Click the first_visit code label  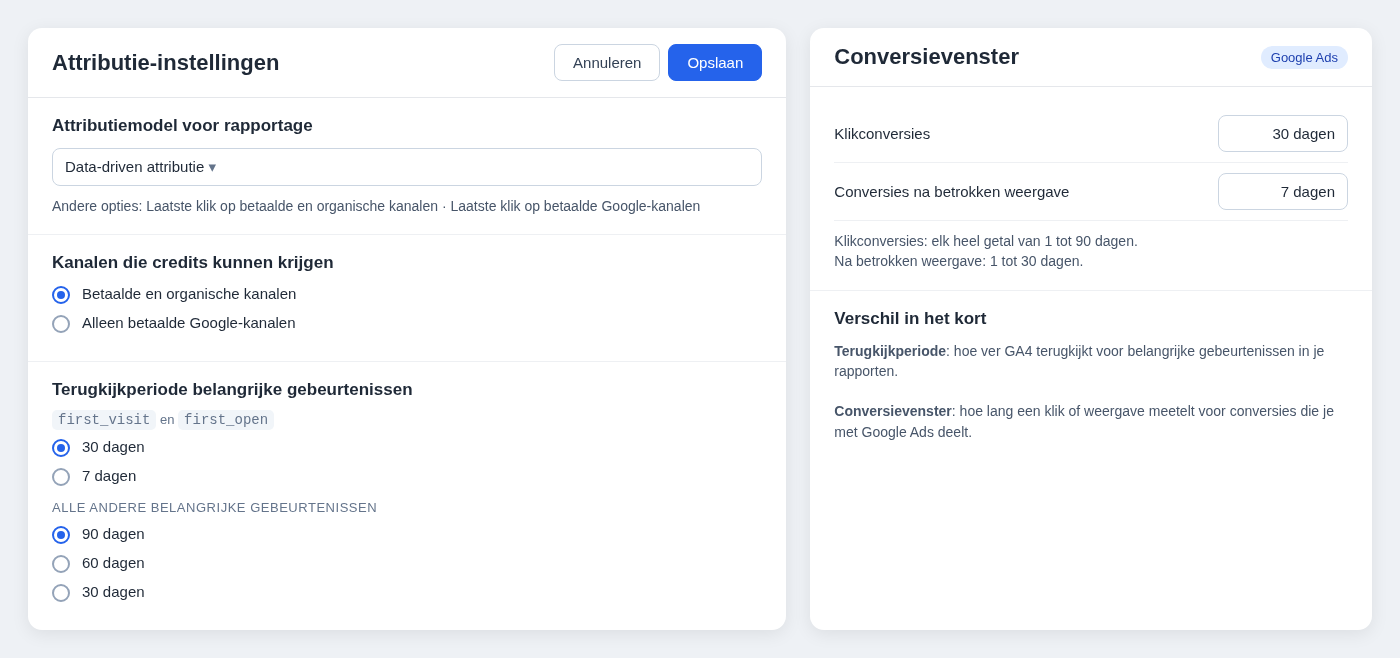pyautogui.click(x=104, y=420)
